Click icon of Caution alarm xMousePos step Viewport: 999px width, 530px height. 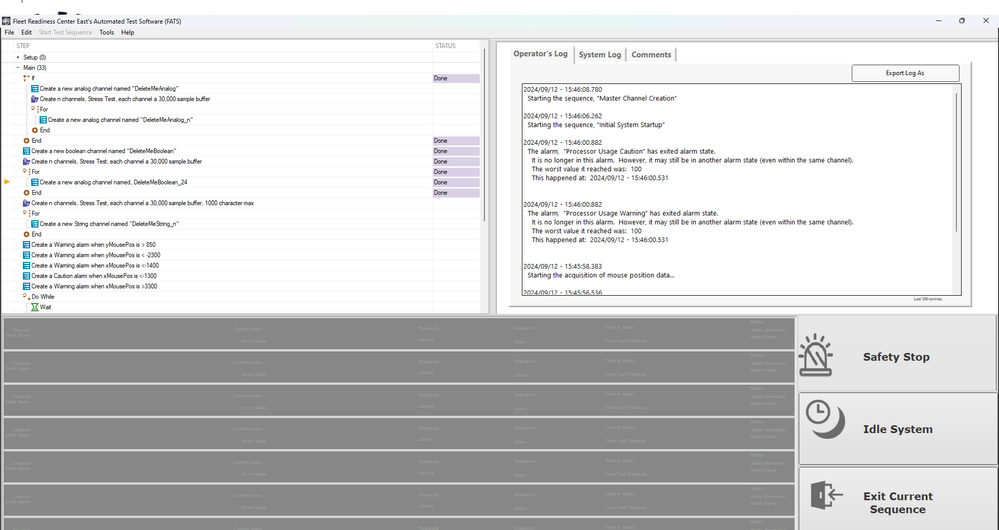(x=27, y=276)
